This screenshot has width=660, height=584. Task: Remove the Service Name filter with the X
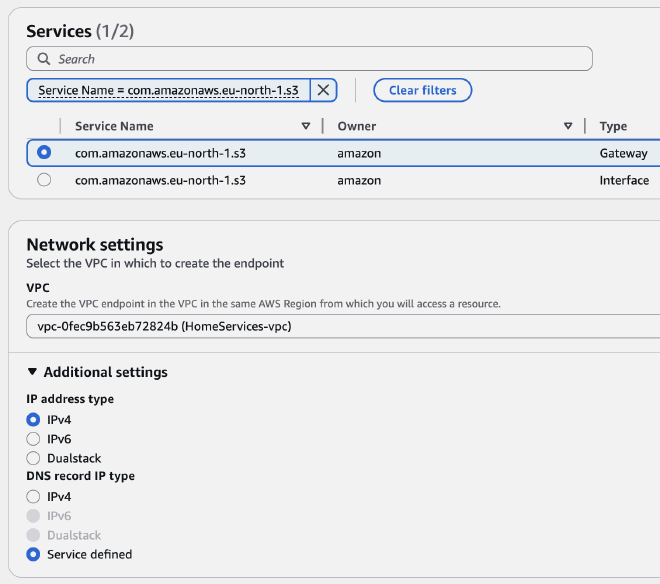coord(323,90)
